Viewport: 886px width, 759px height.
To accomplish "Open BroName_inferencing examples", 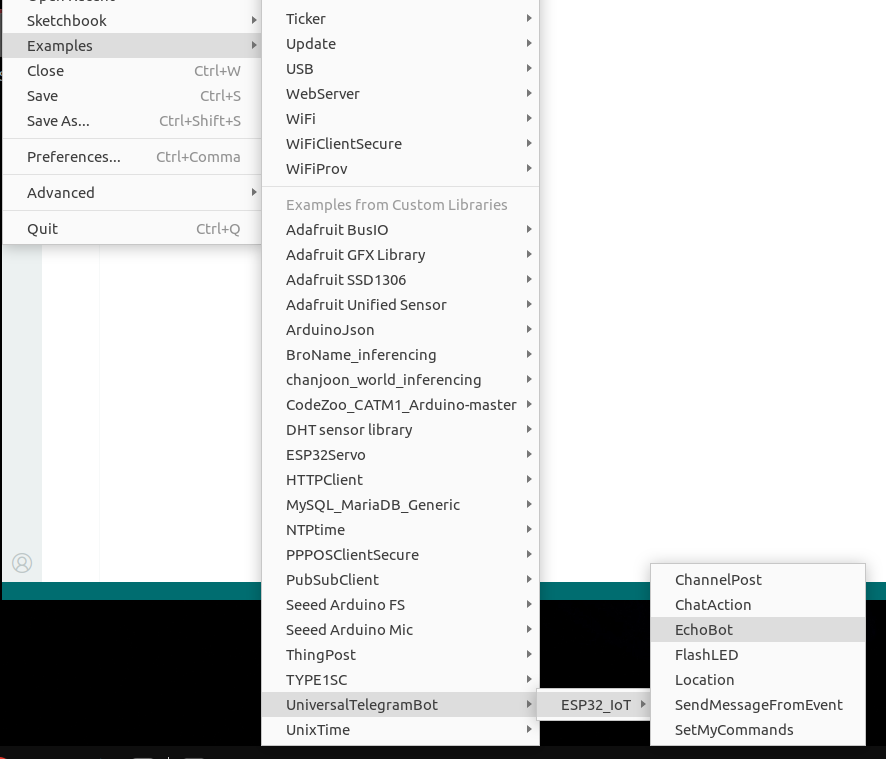I will click(401, 354).
